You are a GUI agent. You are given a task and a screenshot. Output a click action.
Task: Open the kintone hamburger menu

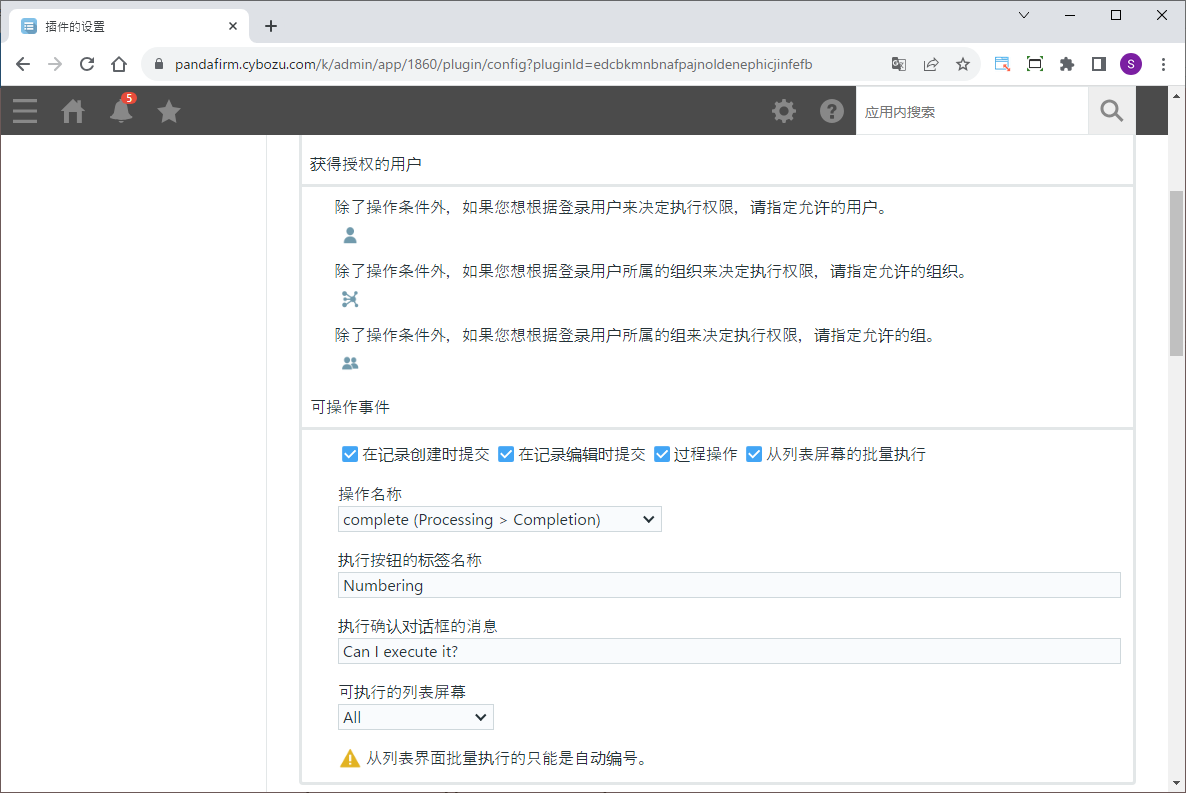25,111
